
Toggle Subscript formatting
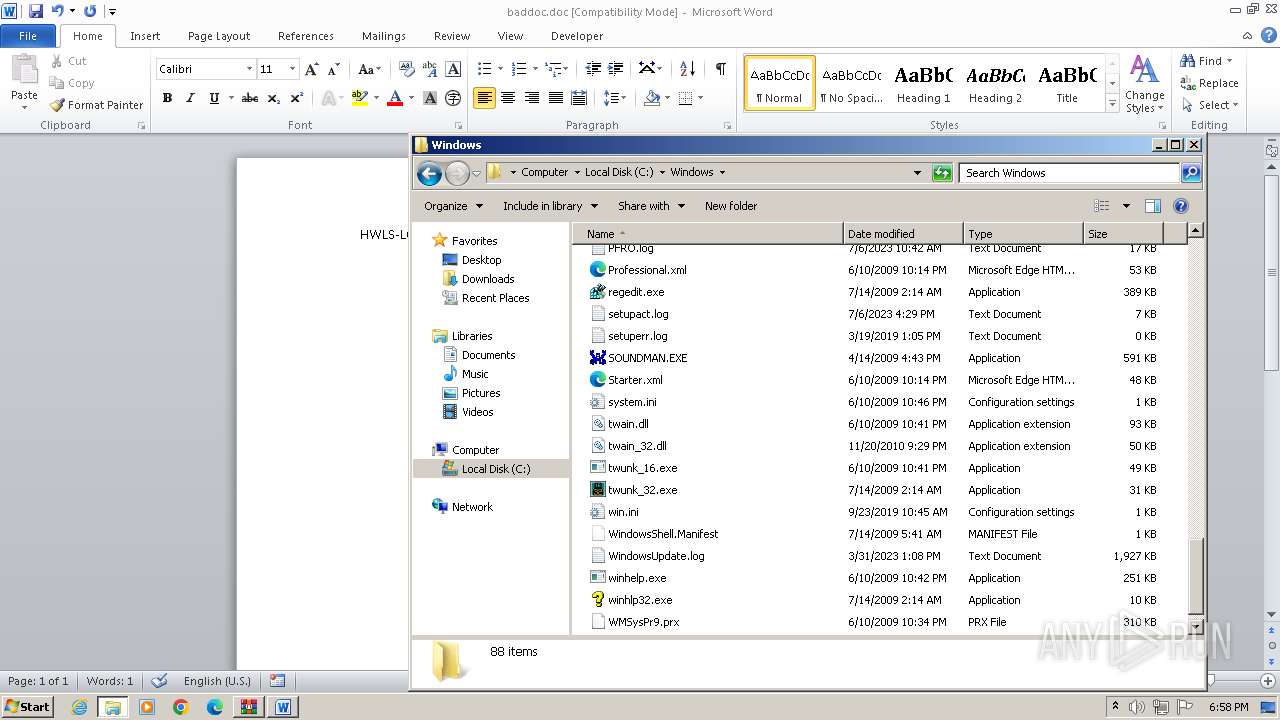pyautogui.click(x=274, y=98)
